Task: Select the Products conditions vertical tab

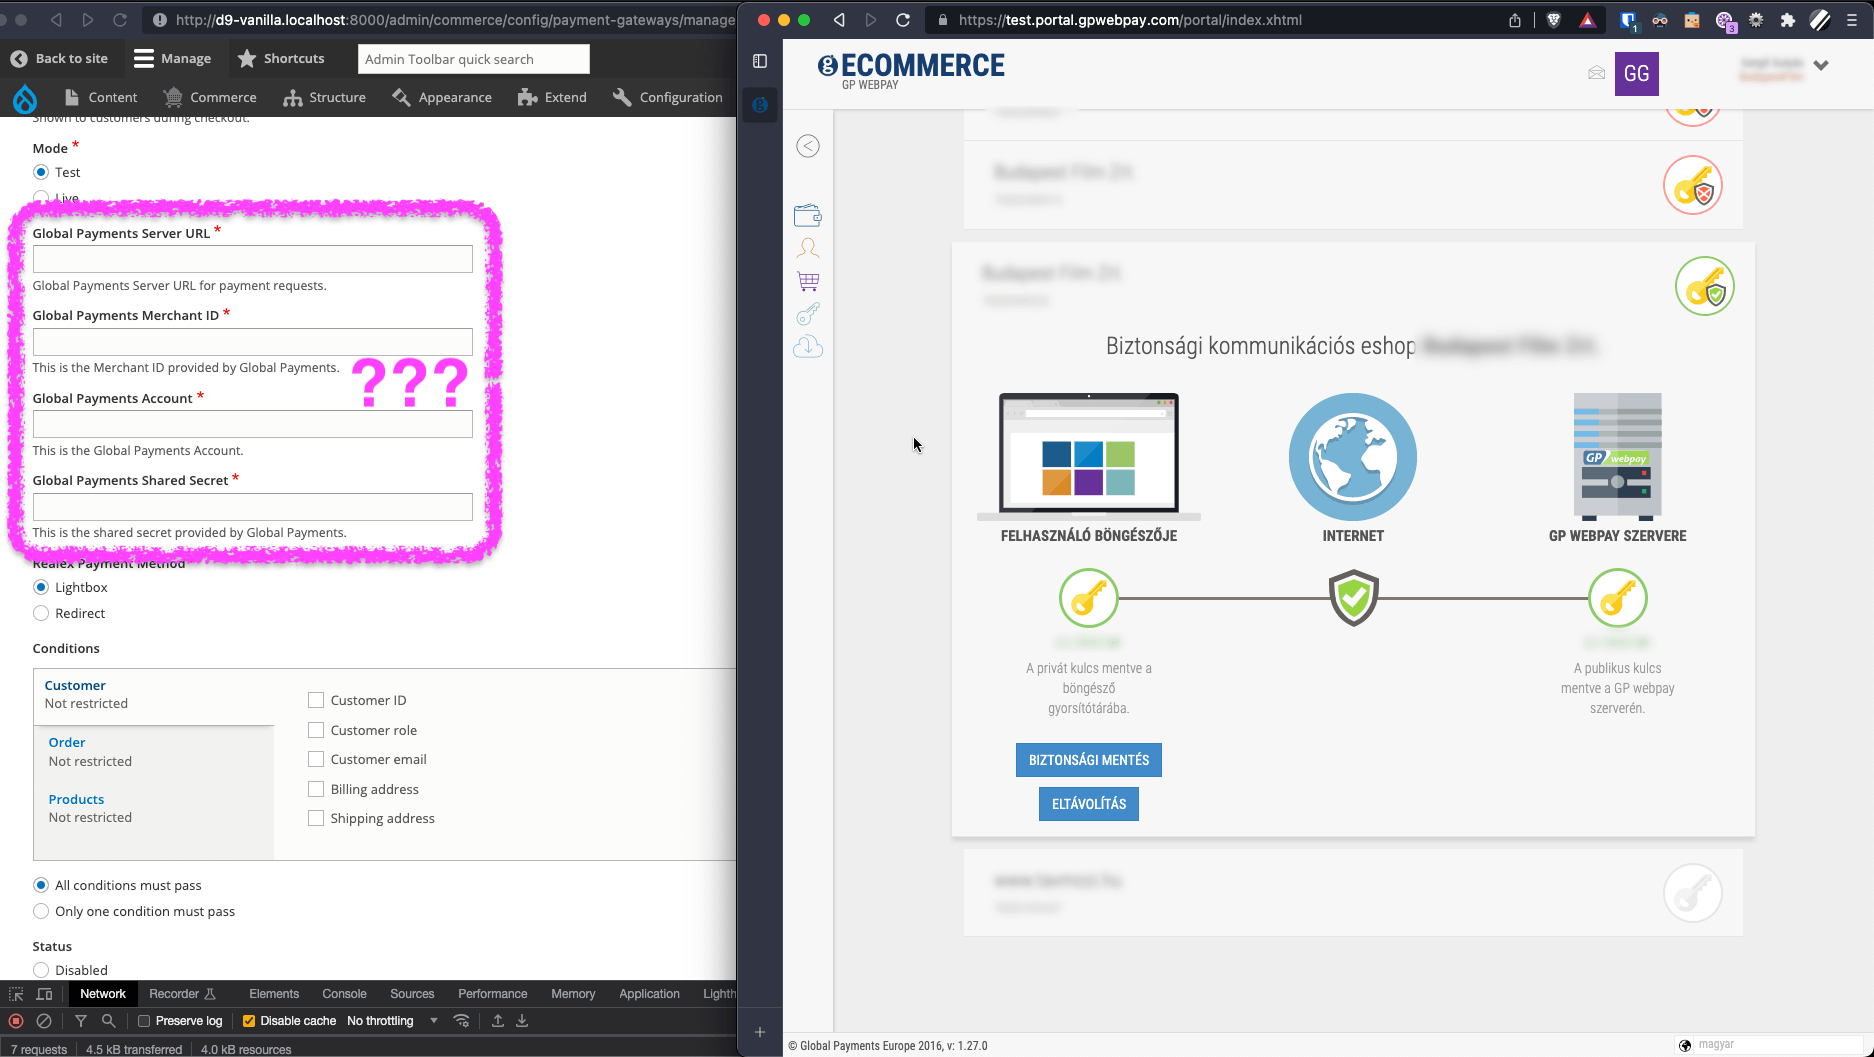Action: 155,808
